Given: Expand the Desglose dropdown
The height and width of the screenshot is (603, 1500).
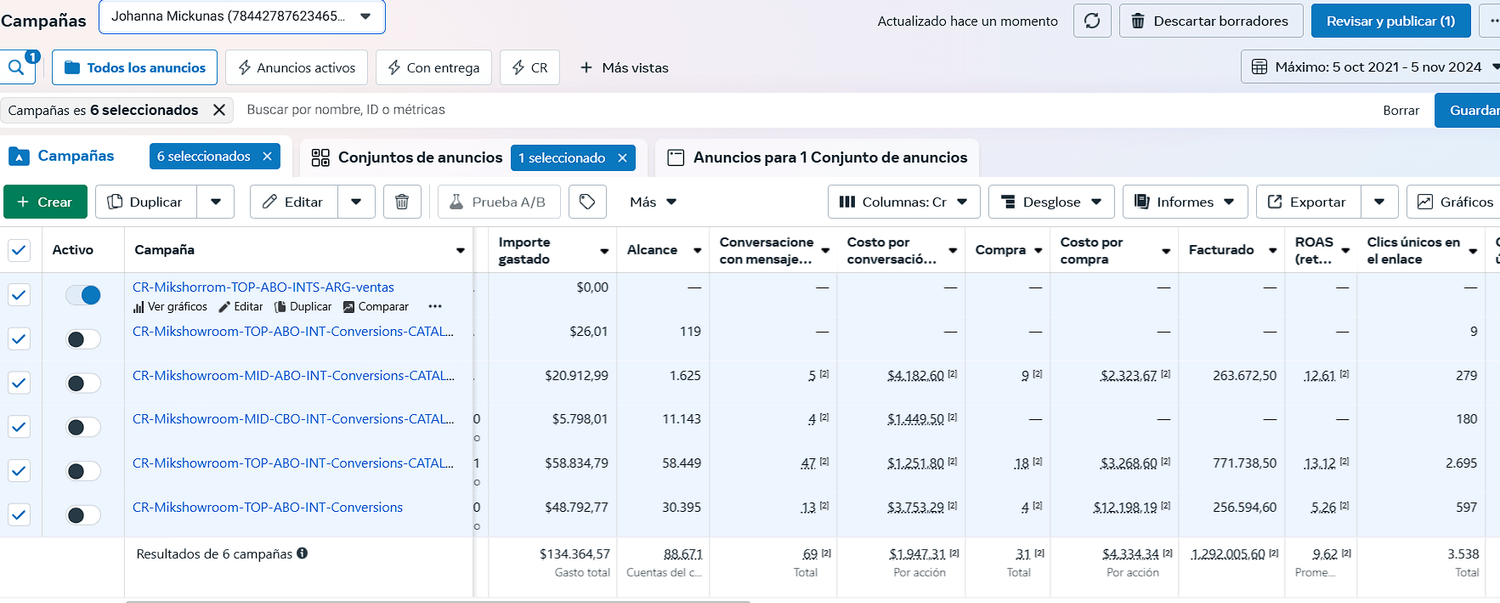Looking at the screenshot, I should pyautogui.click(x=1051, y=202).
